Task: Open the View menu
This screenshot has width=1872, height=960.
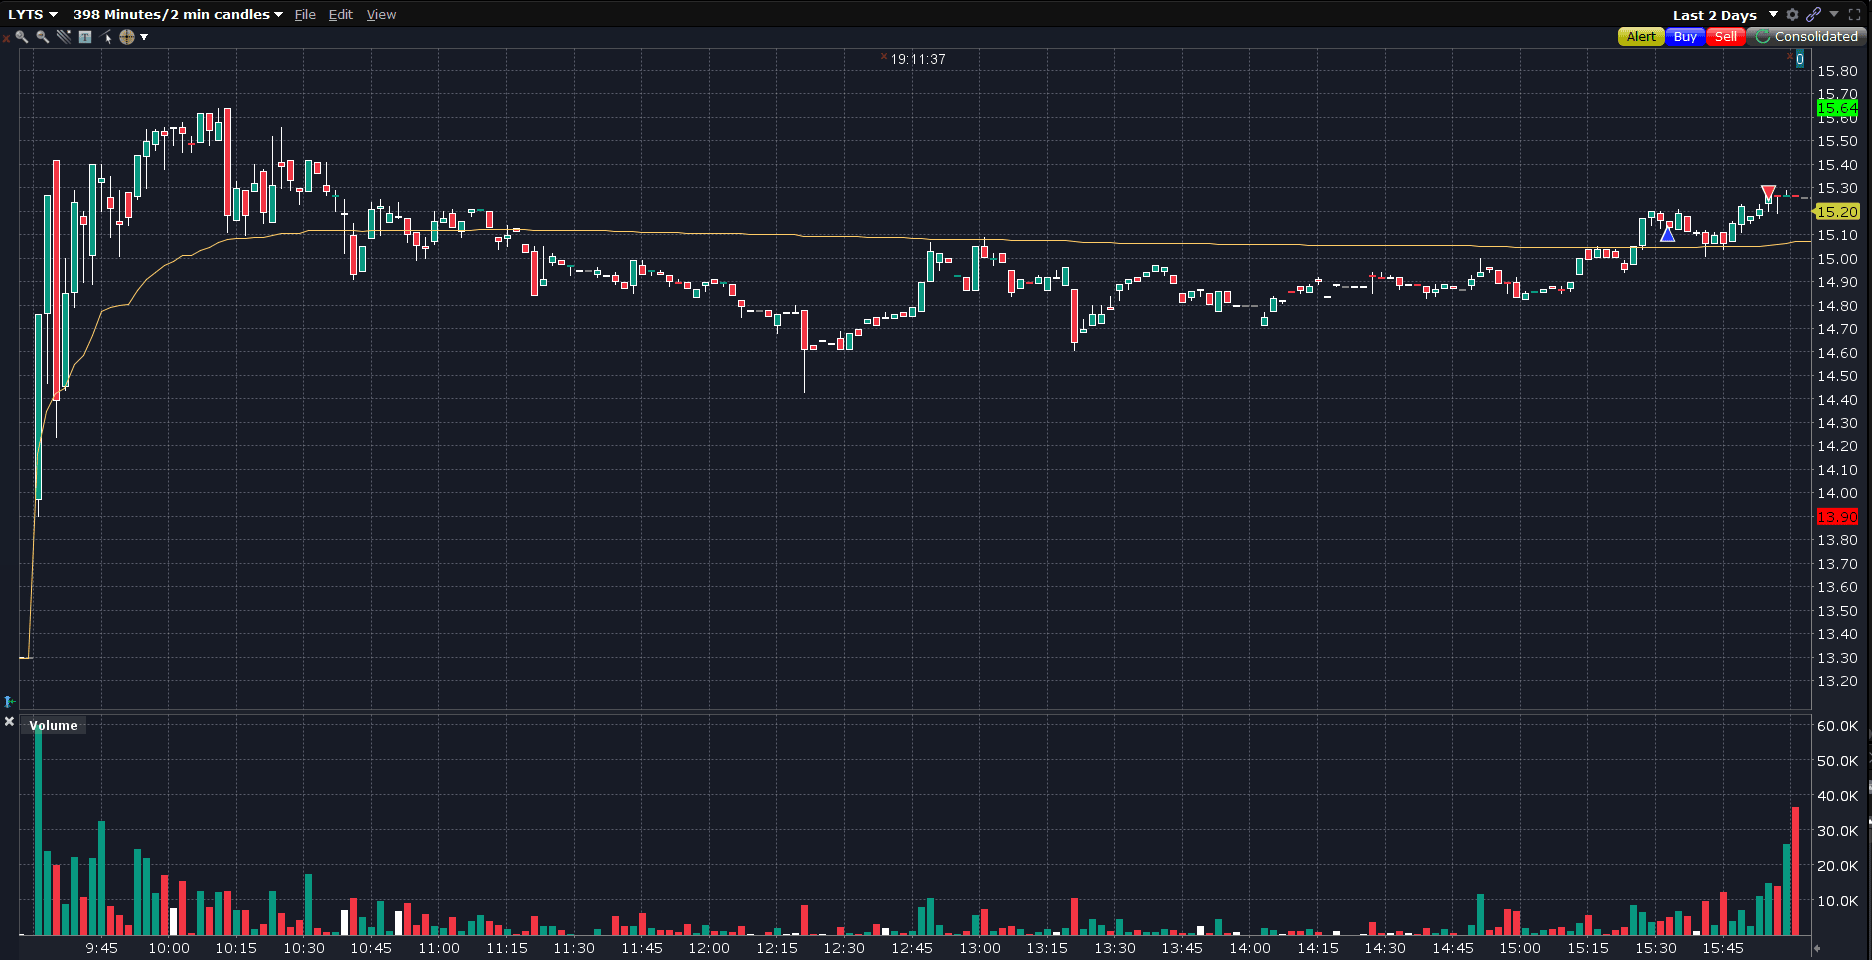Action: point(381,14)
